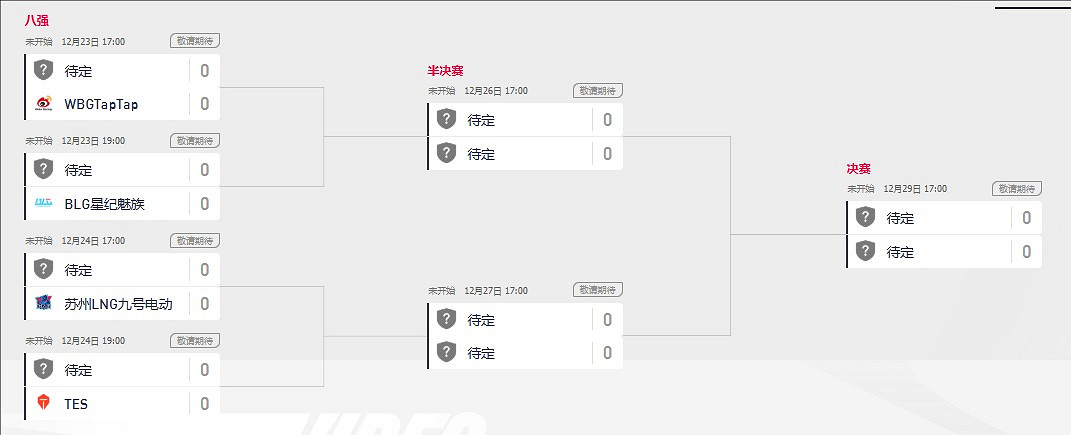Screen dimensions: 1071x435
Task: Open the WBGTapTap team name link
Action: coord(101,104)
